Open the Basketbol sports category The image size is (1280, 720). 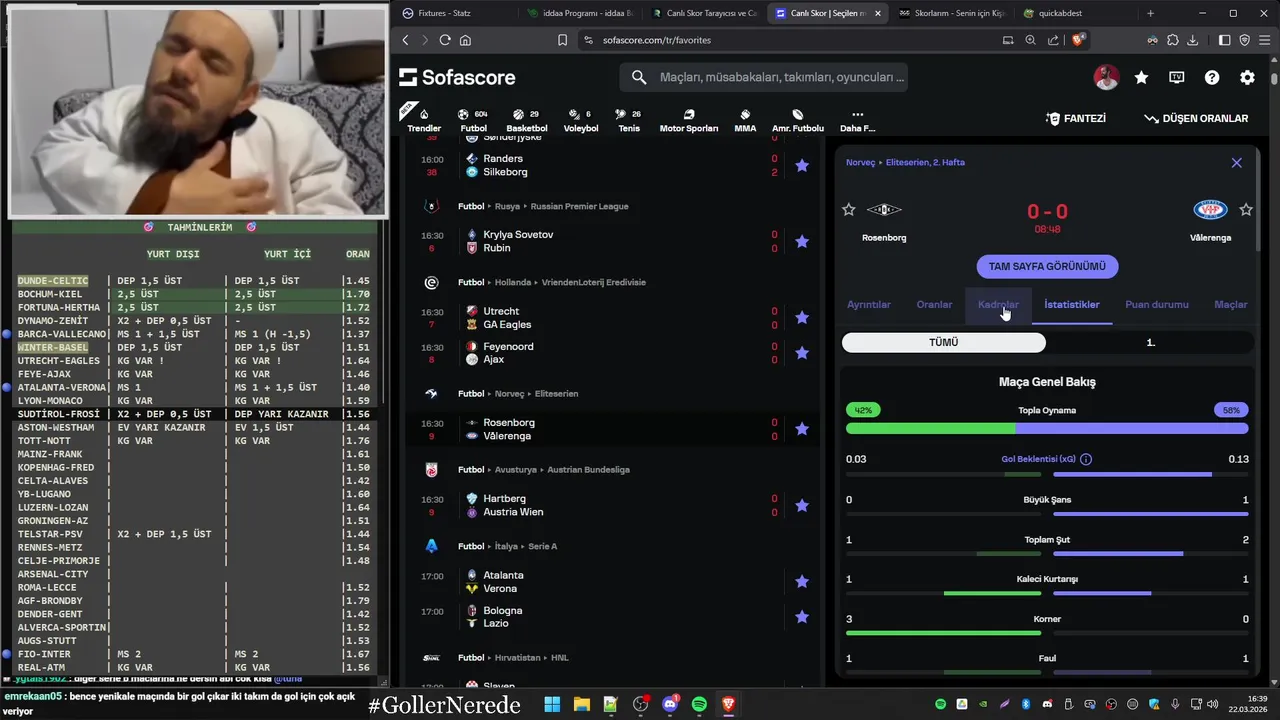526,120
